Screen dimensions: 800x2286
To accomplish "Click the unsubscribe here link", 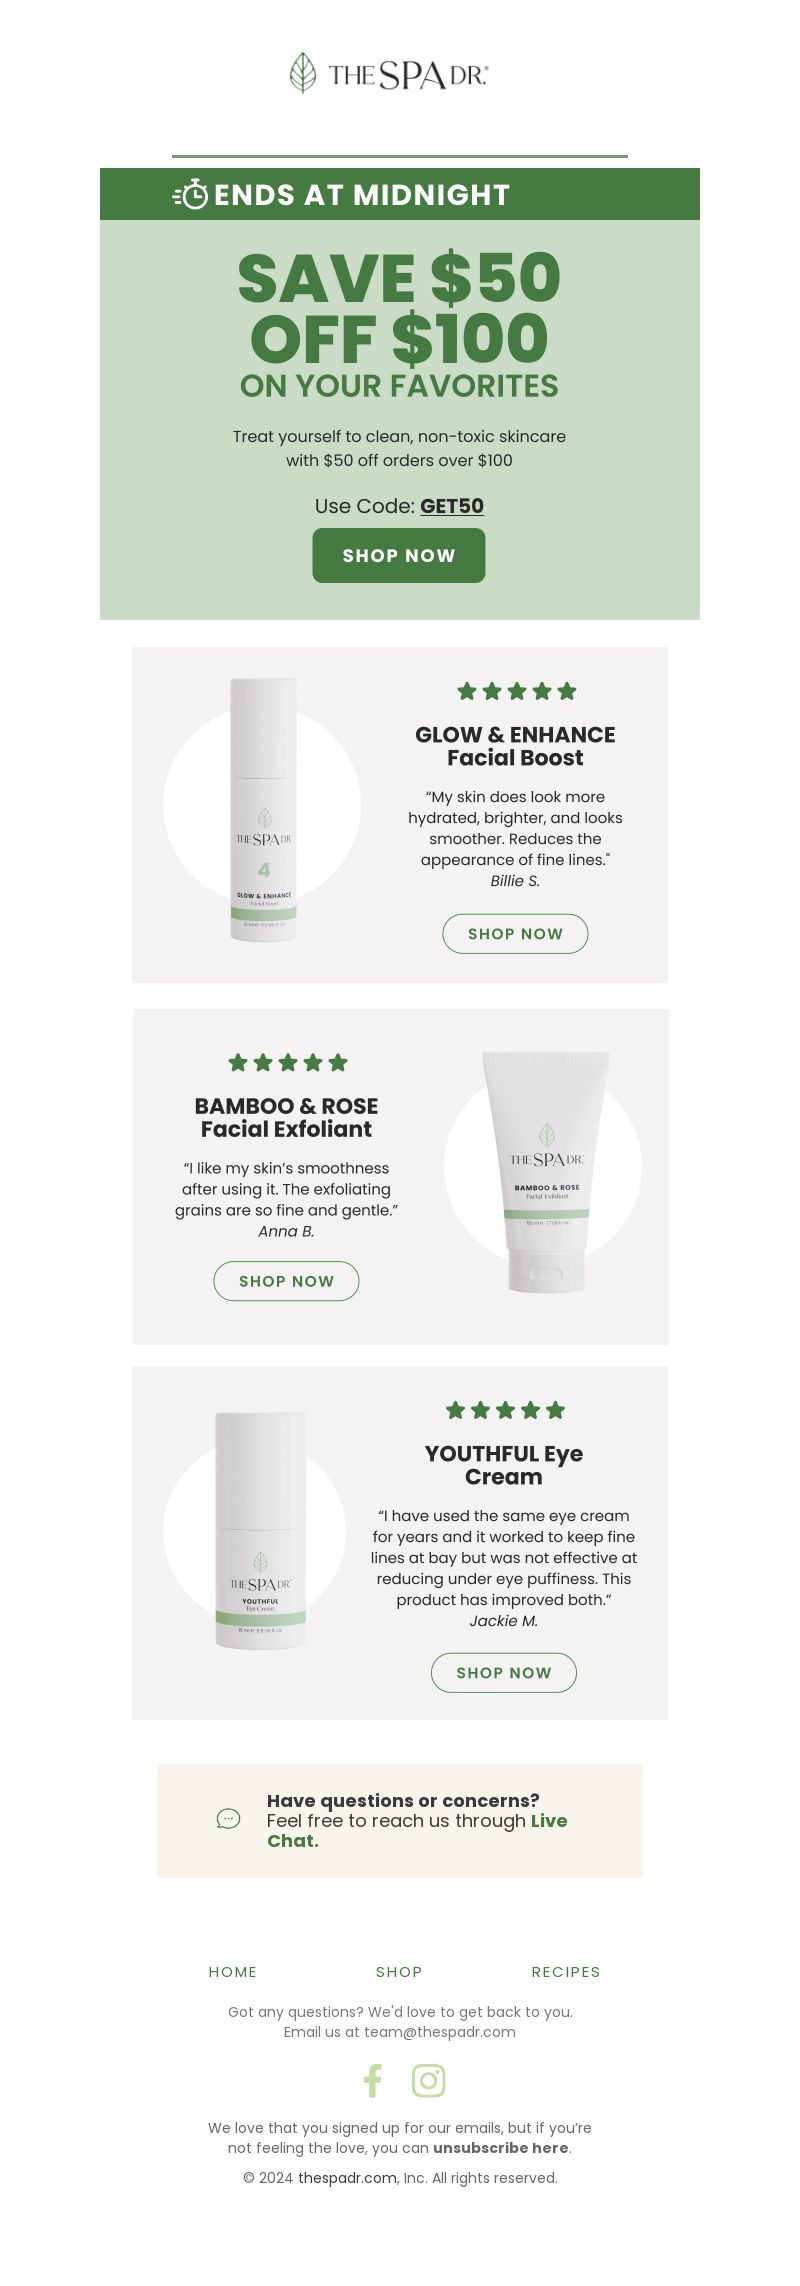I will click(x=501, y=2147).
